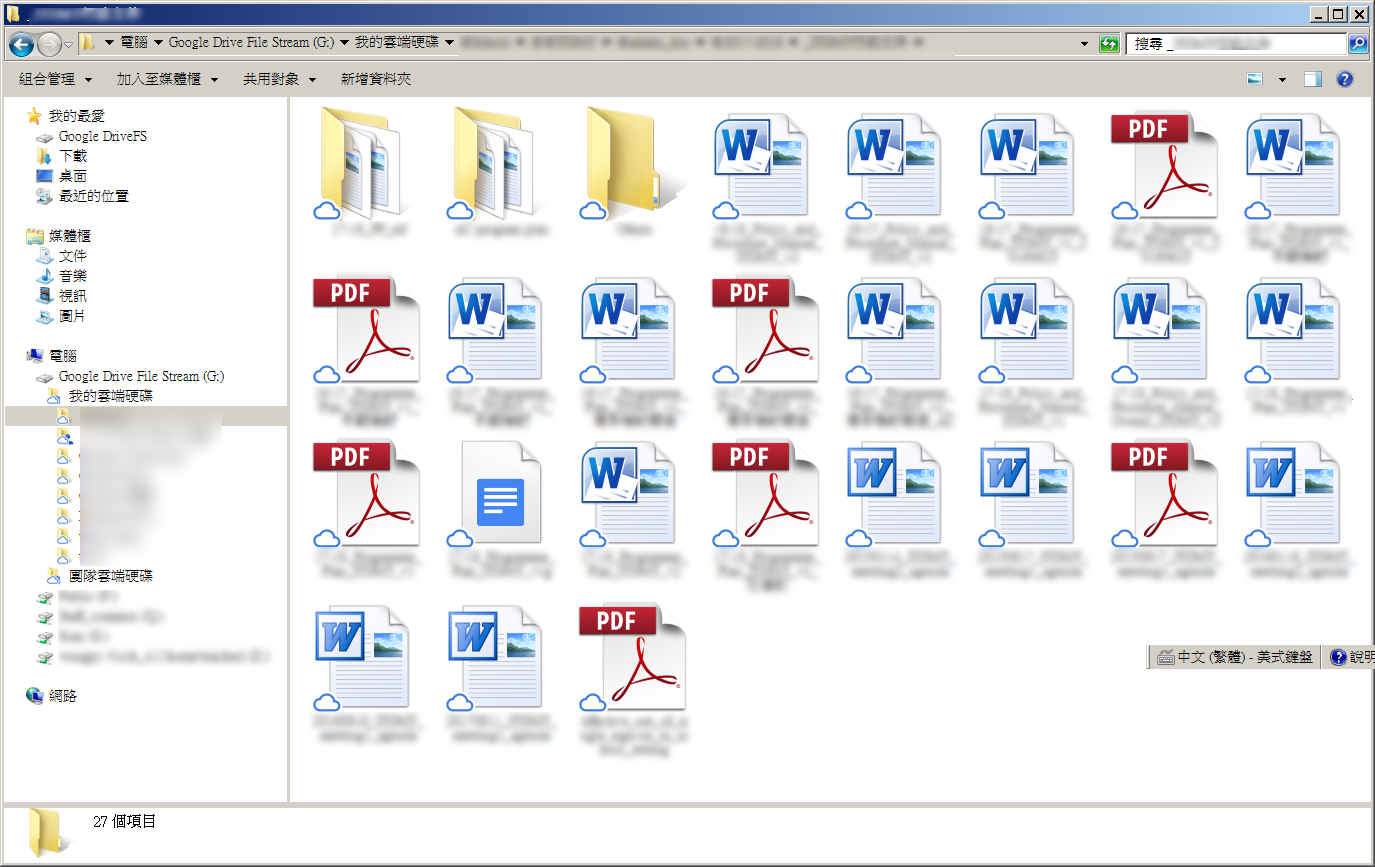Click 中文 (繁體) input language button
This screenshot has width=1375, height=867.
1235,657
